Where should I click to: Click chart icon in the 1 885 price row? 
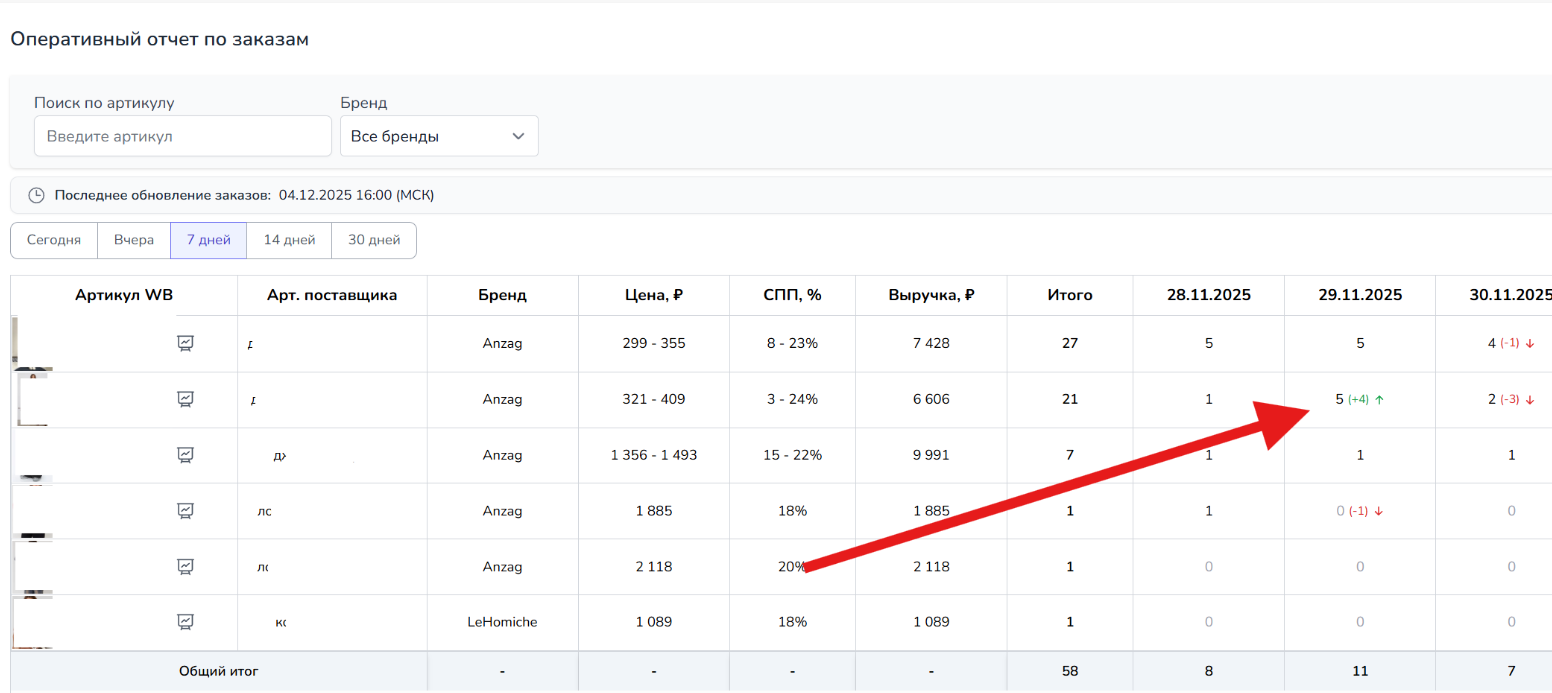[x=185, y=511]
